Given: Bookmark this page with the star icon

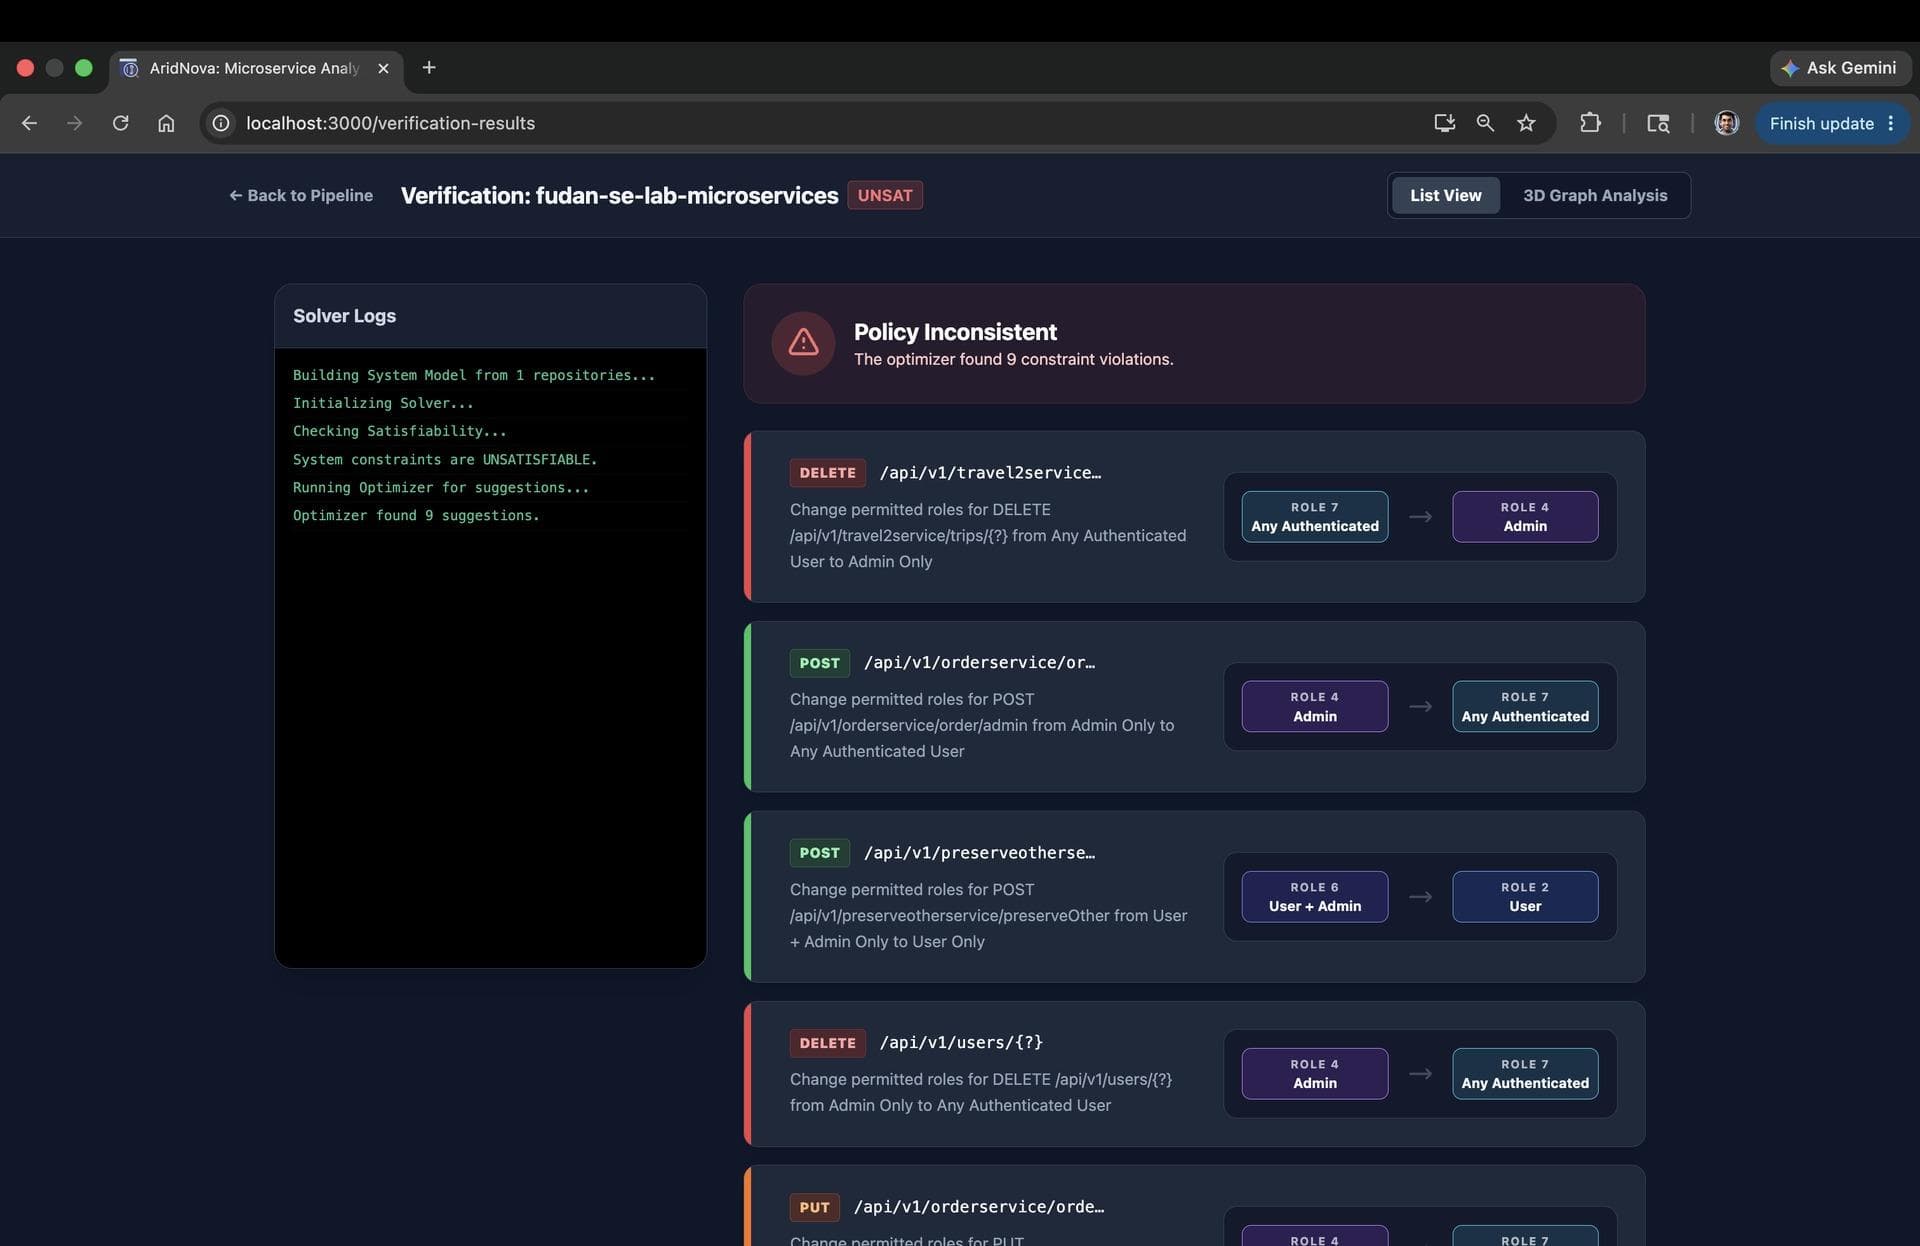Looking at the screenshot, I should [1526, 123].
